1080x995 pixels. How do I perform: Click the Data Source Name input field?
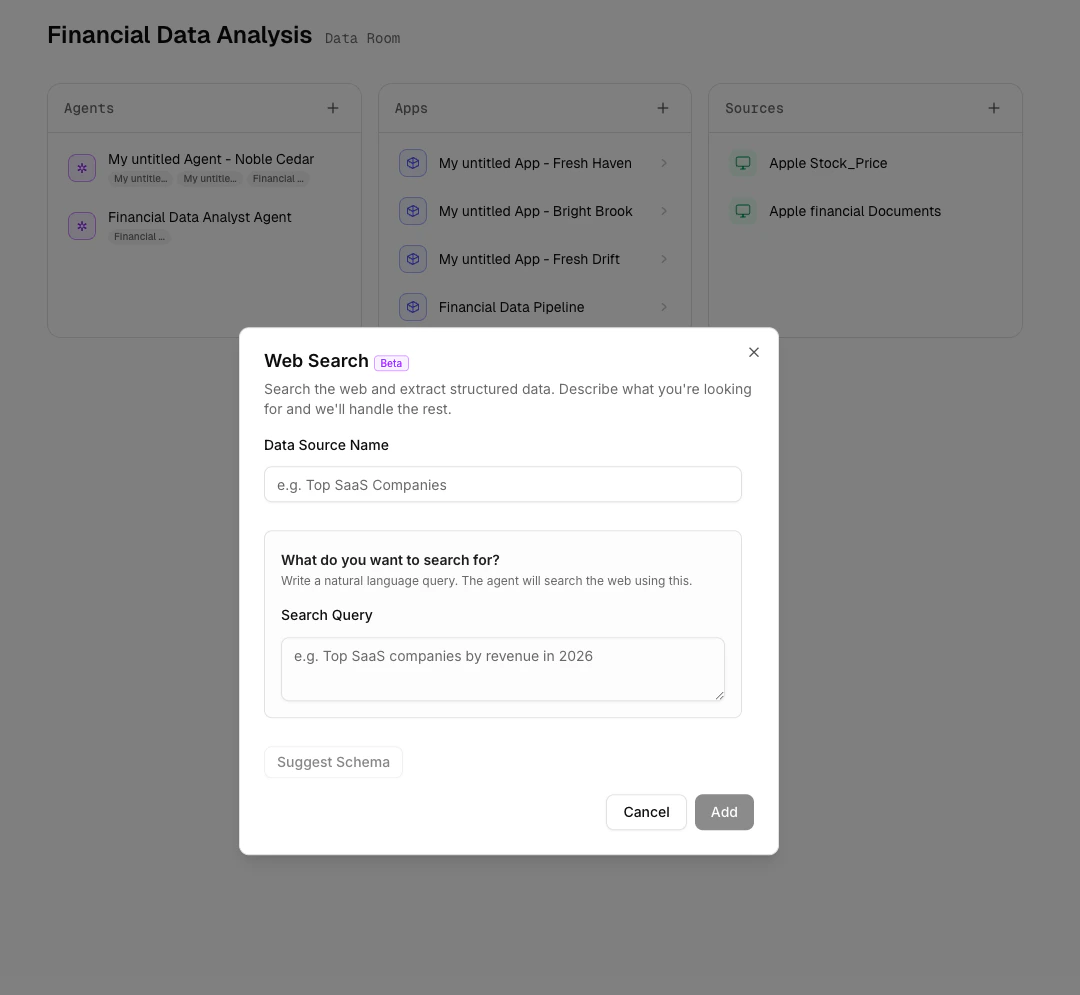[x=502, y=484]
